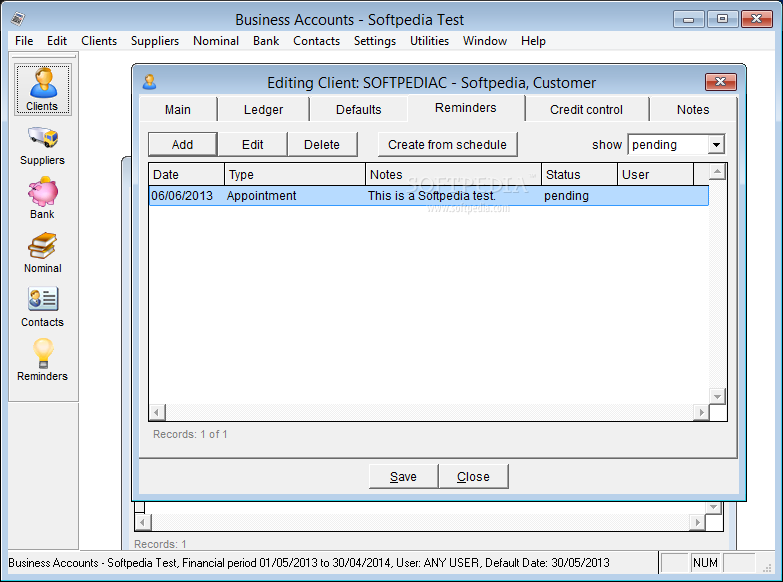Click reminders list scroll right arrow

tap(701, 413)
